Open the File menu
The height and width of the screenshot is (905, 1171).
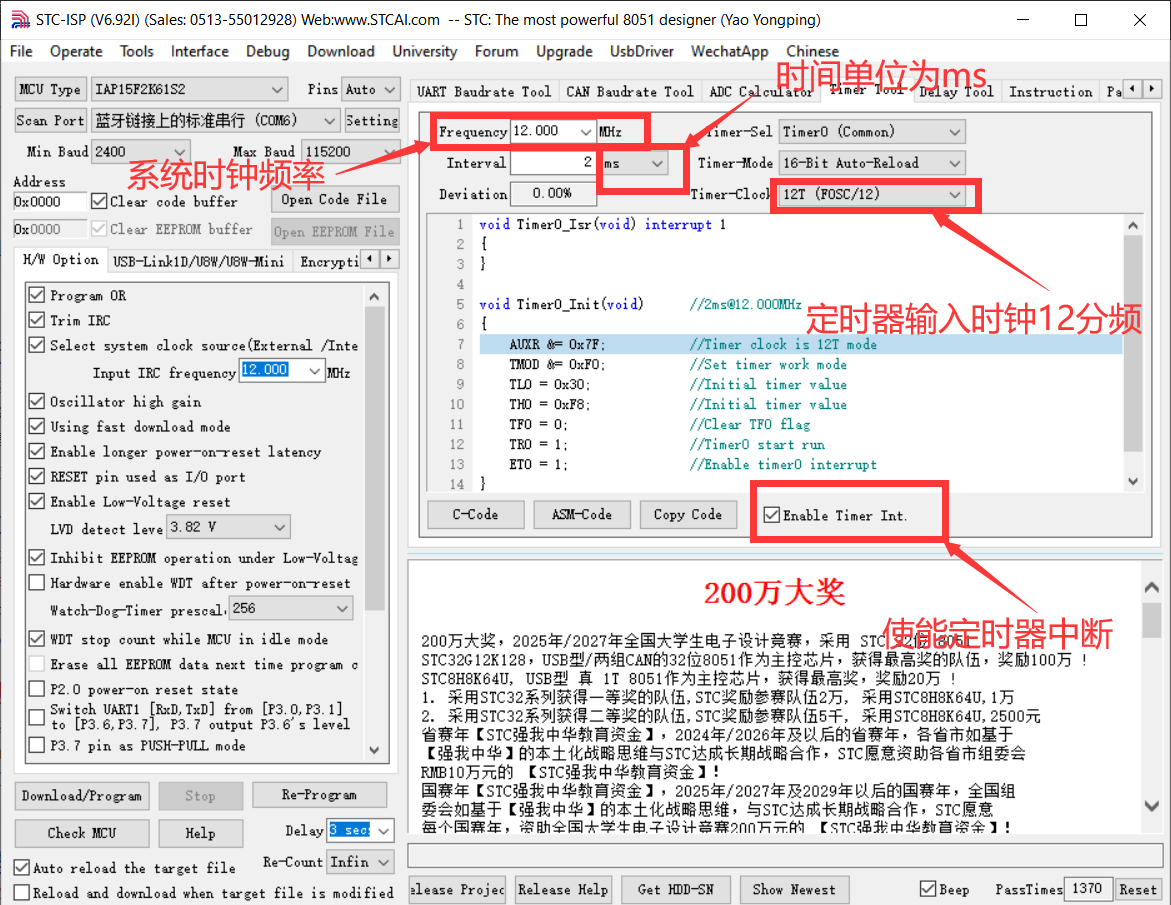pyautogui.click(x=21, y=51)
